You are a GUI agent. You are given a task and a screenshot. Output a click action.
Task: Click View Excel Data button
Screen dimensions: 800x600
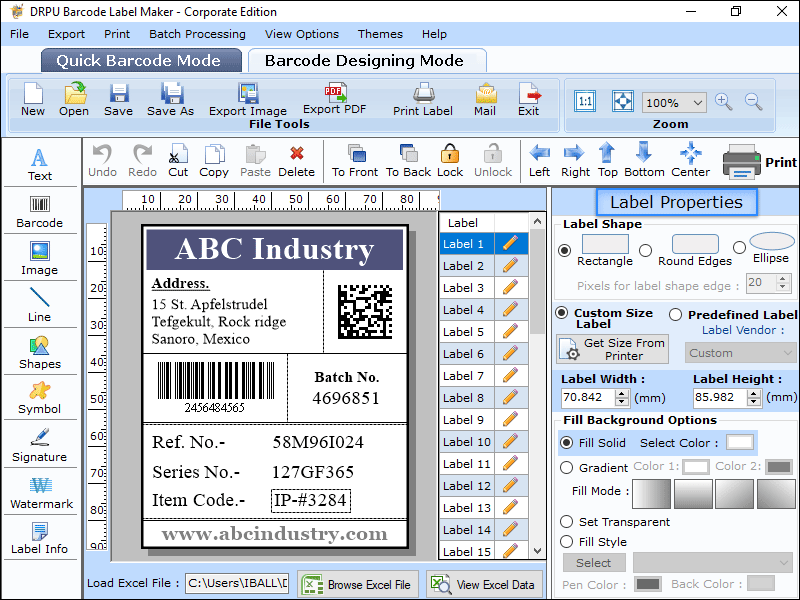[x=484, y=584]
